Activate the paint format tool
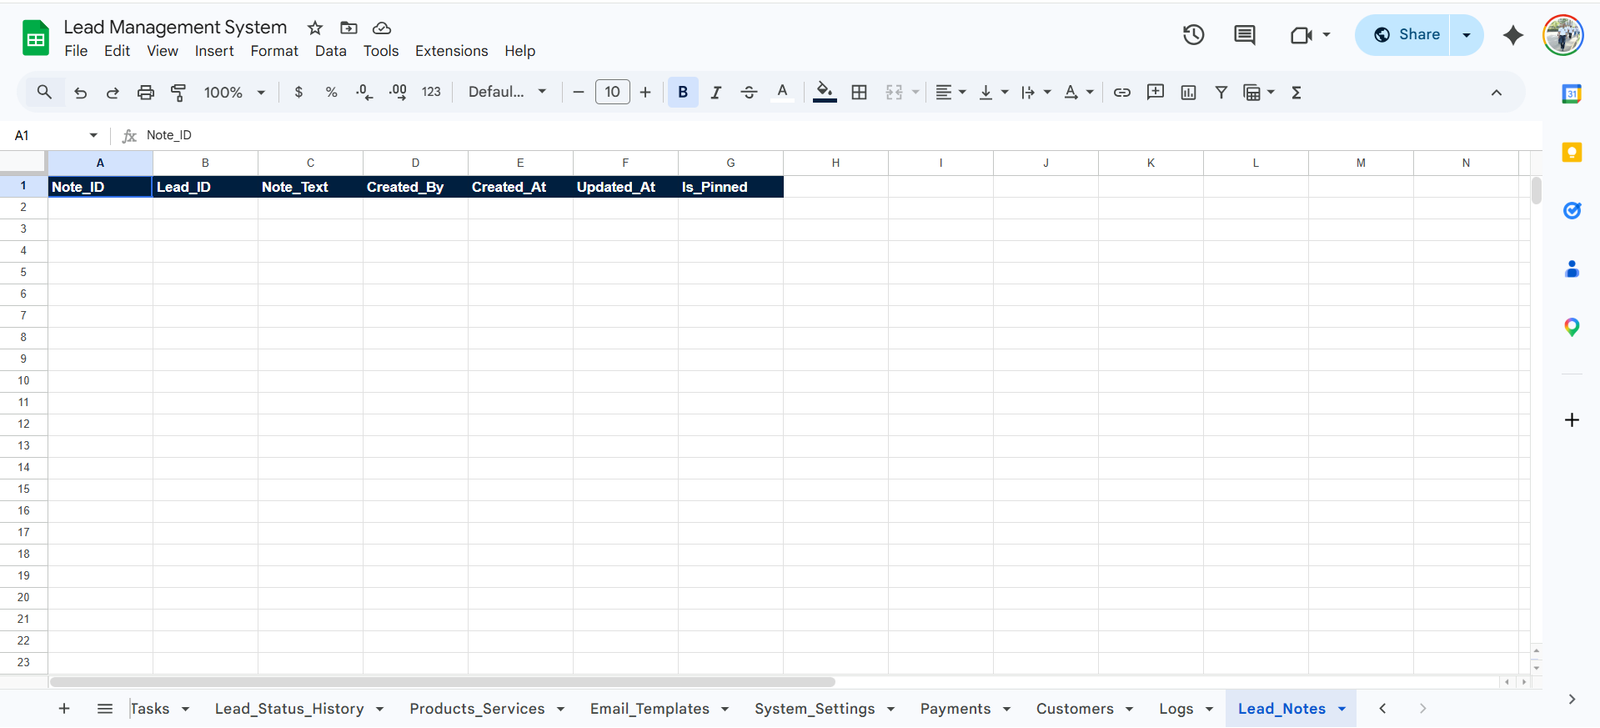The width and height of the screenshot is (1600, 728). [x=178, y=92]
